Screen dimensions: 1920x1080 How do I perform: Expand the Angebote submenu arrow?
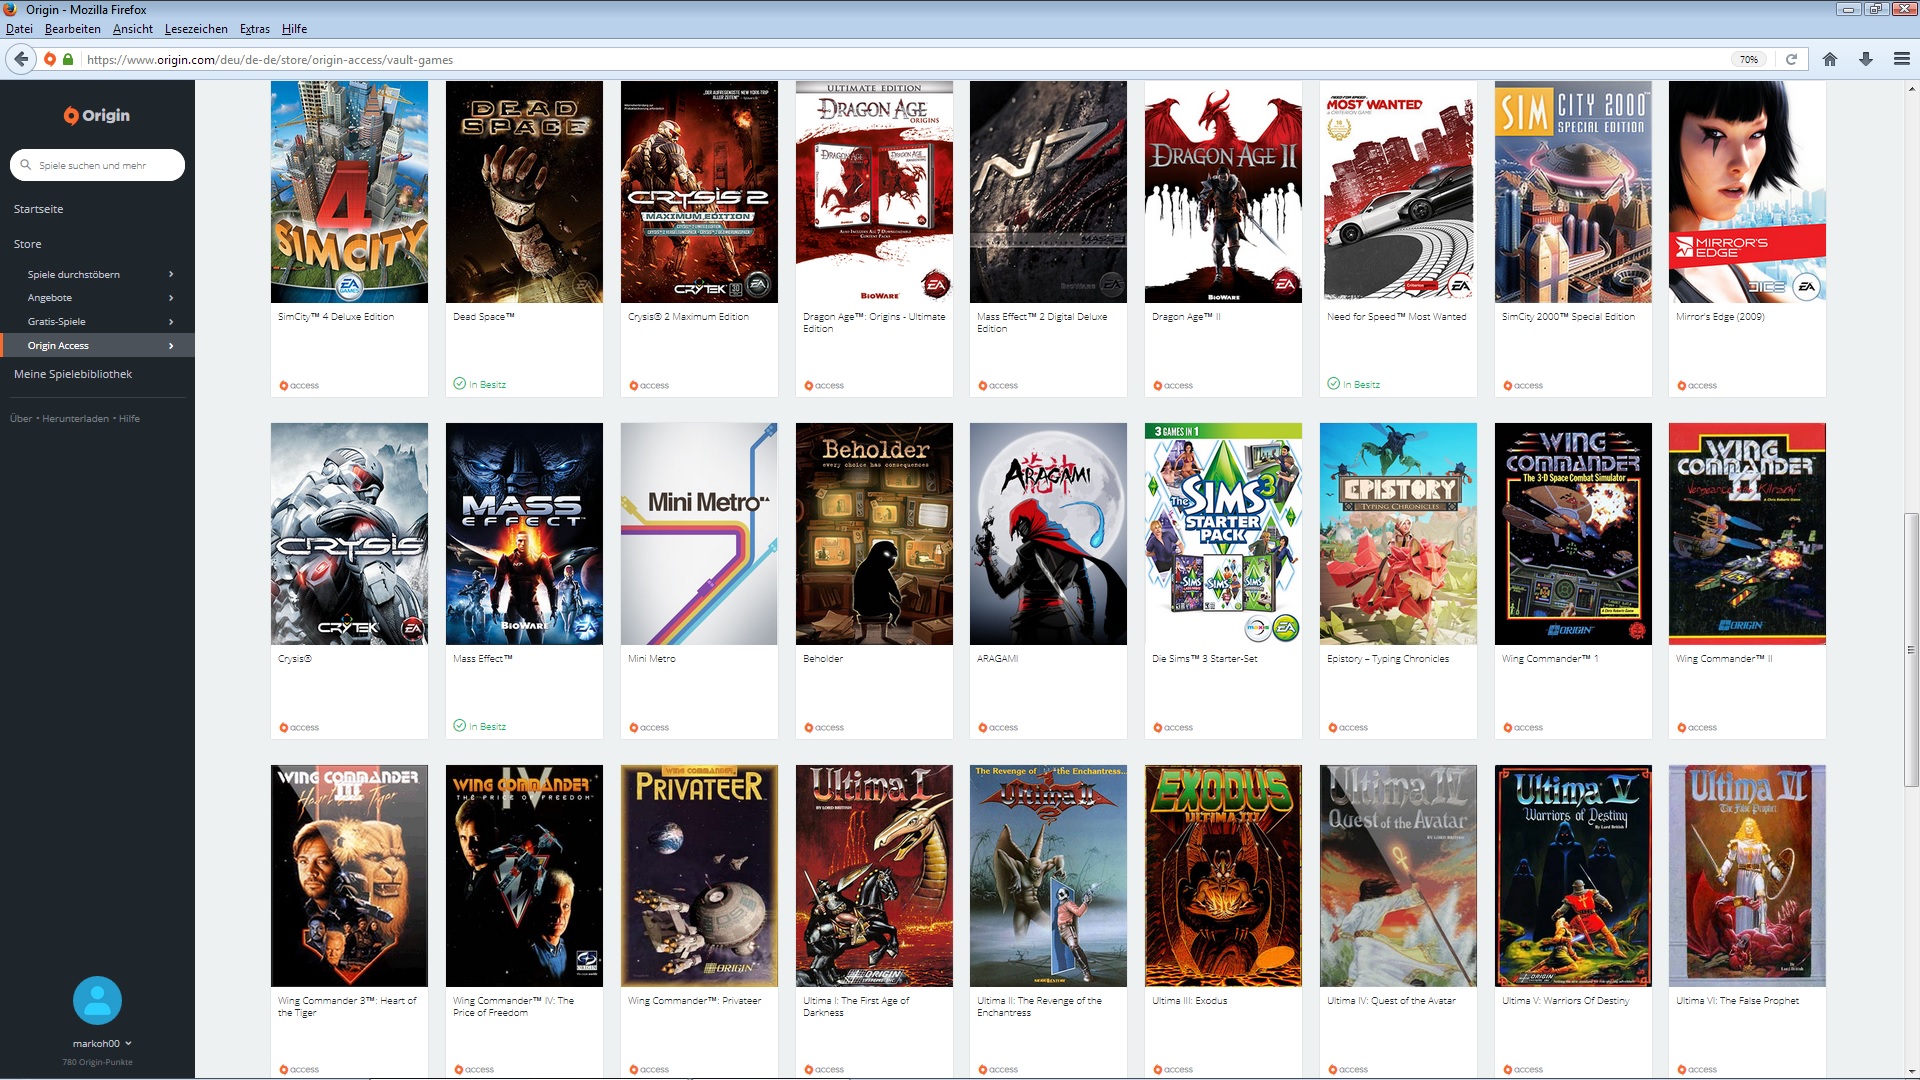(x=171, y=298)
